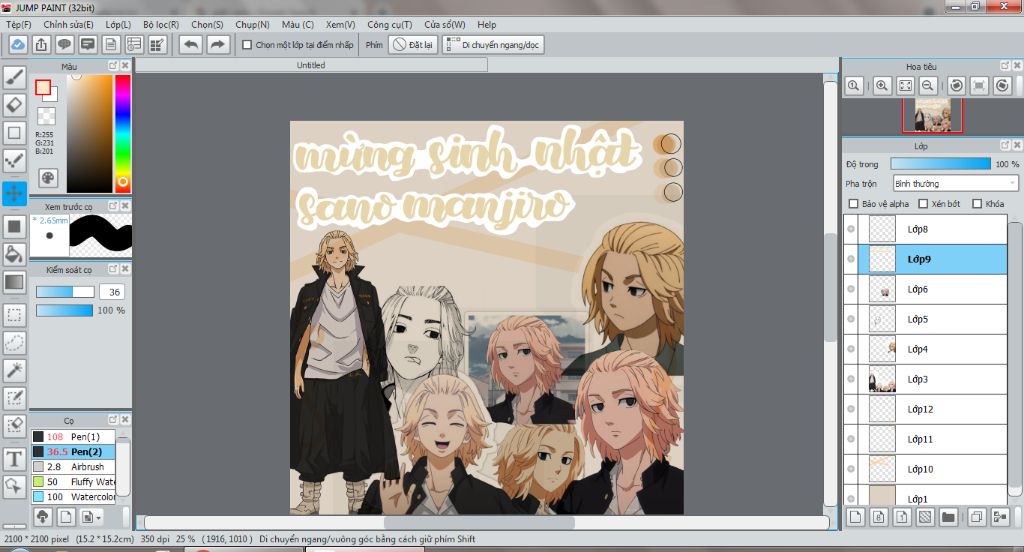Choose the Lasso selection tool
The height and width of the screenshot is (552, 1024).
pos(14,342)
